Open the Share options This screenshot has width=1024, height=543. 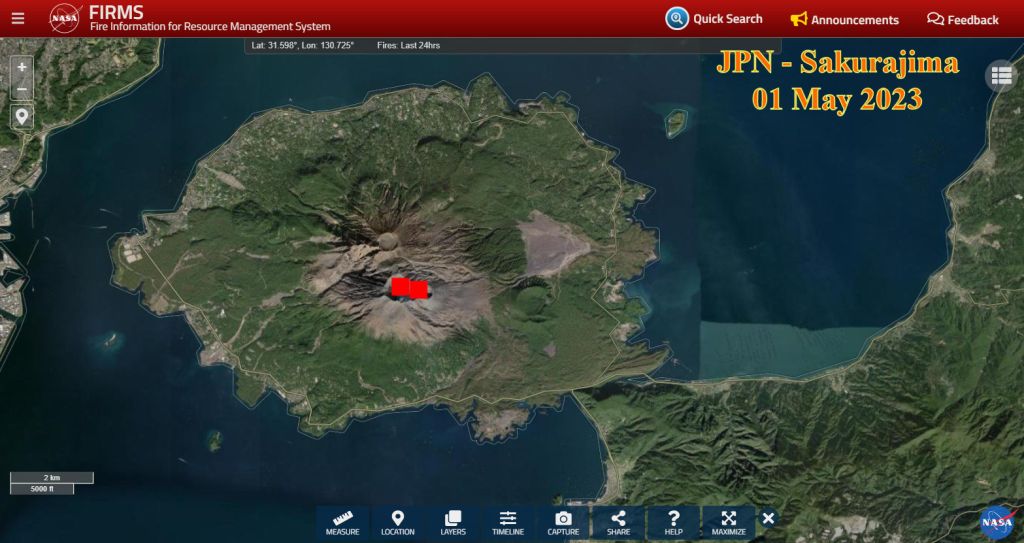(618, 522)
